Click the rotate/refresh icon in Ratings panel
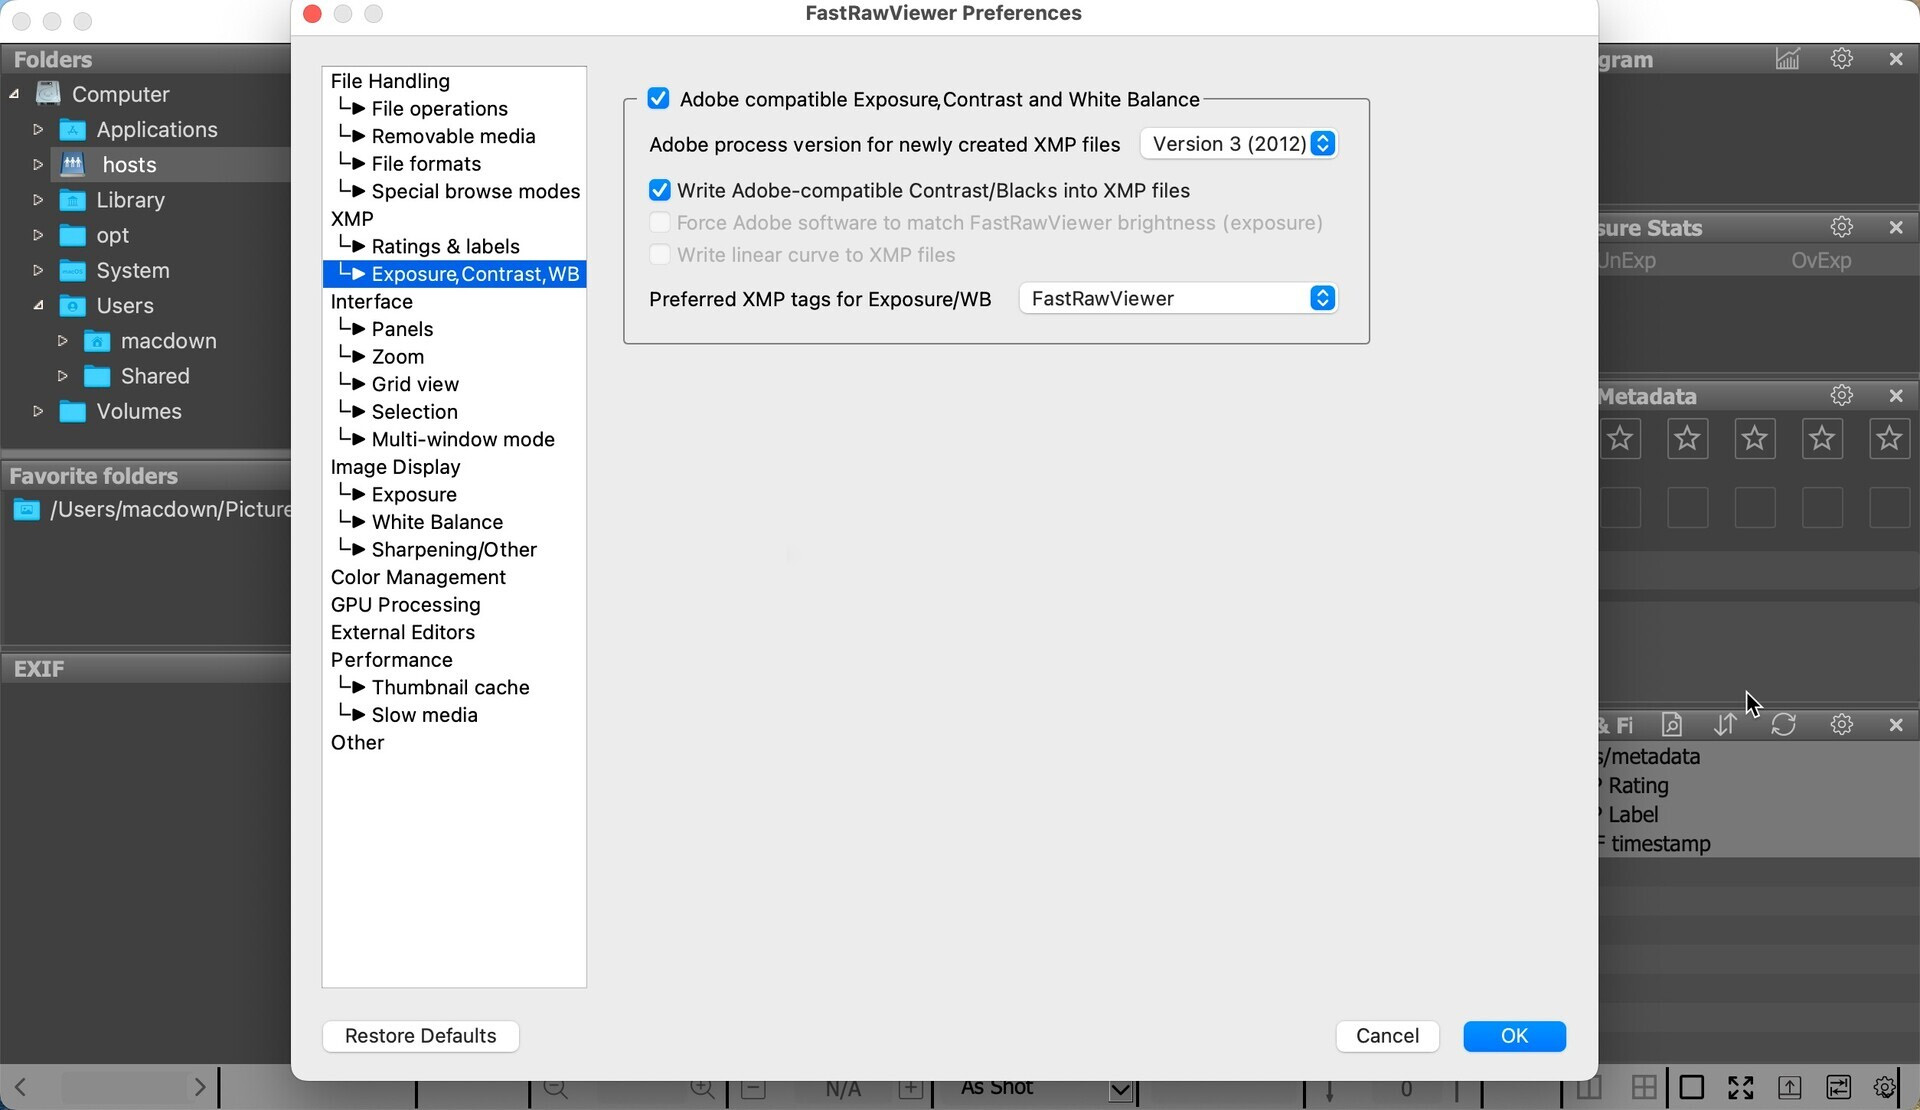1920x1110 pixels. pyautogui.click(x=1783, y=723)
